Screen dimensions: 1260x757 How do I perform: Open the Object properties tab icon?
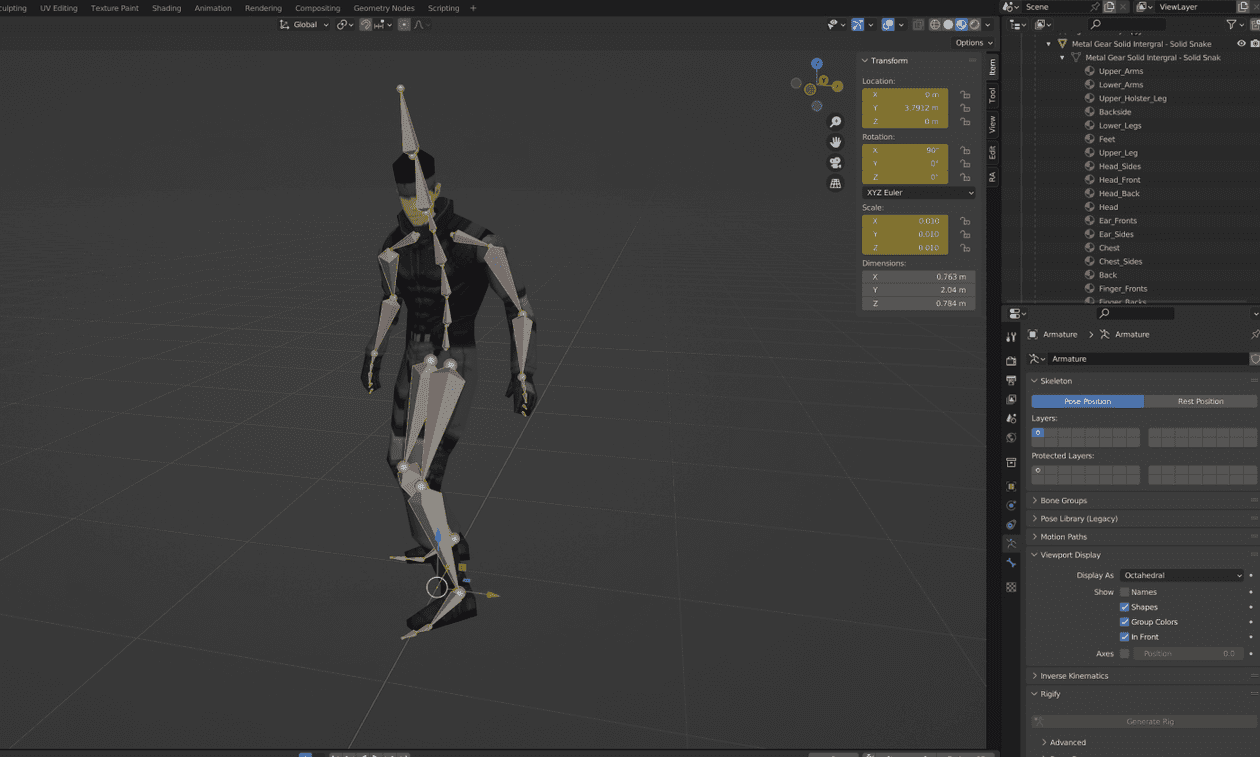pyautogui.click(x=1011, y=487)
